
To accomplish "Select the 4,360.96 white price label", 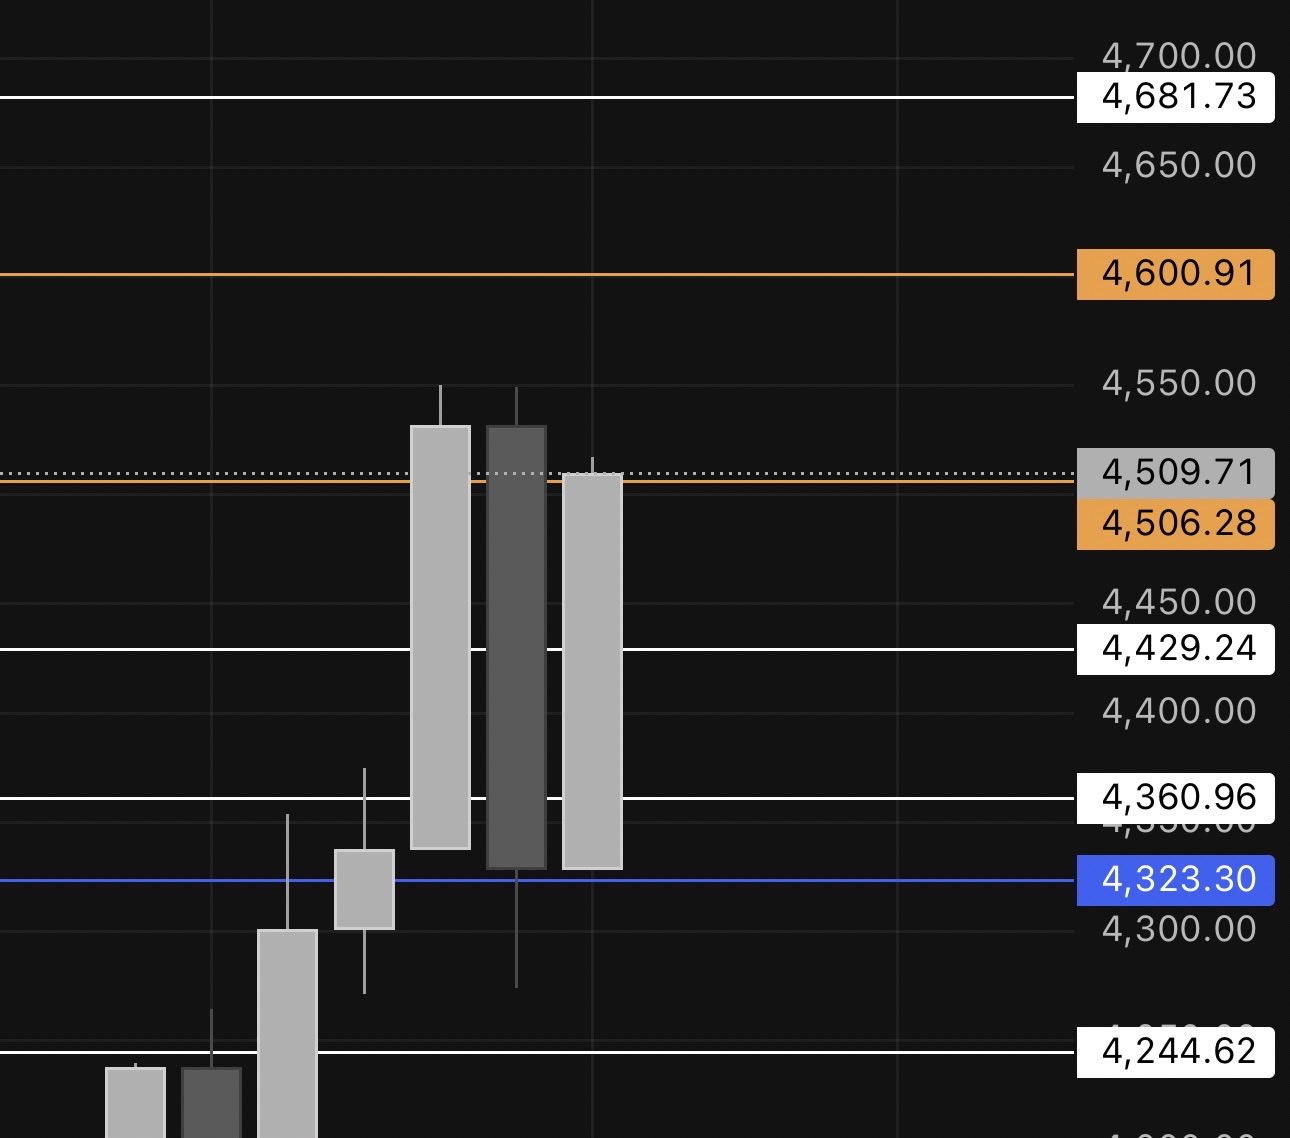I will [x=1175, y=798].
